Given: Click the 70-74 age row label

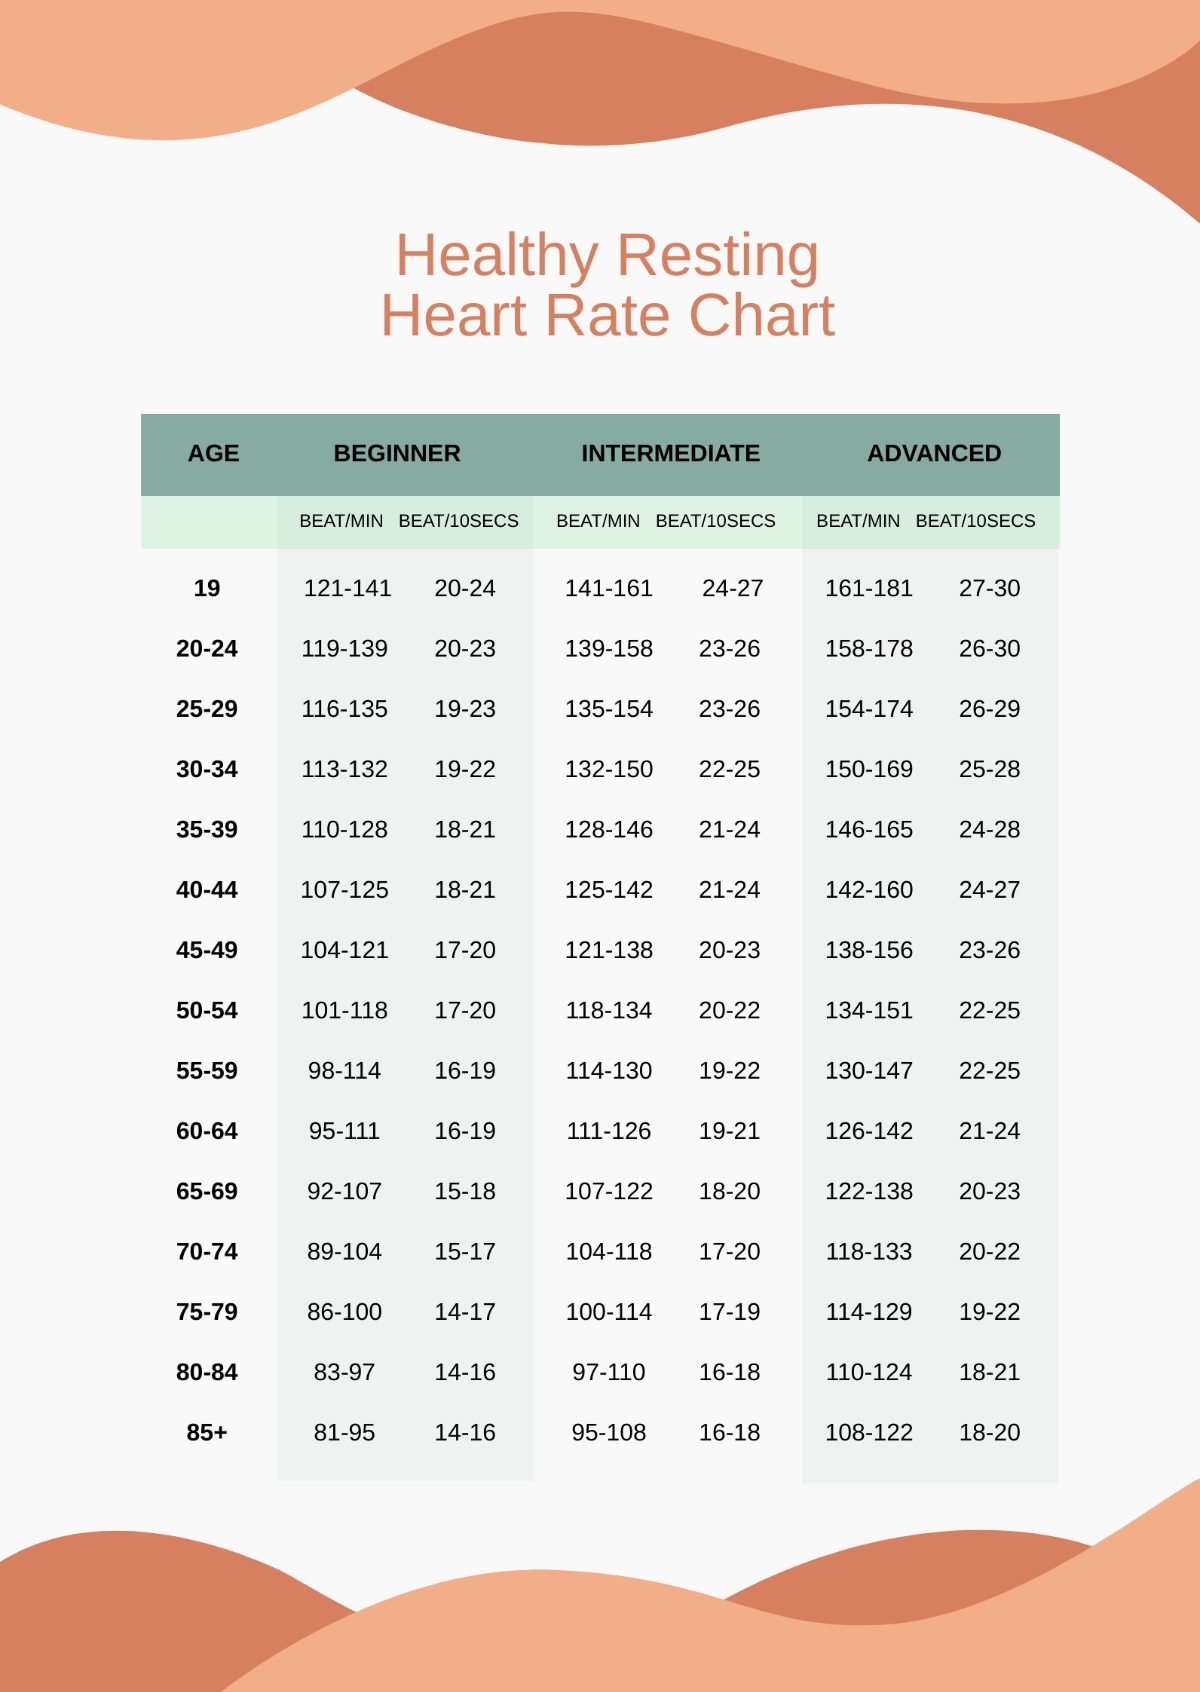Looking at the screenshot, I should 207,1251.
